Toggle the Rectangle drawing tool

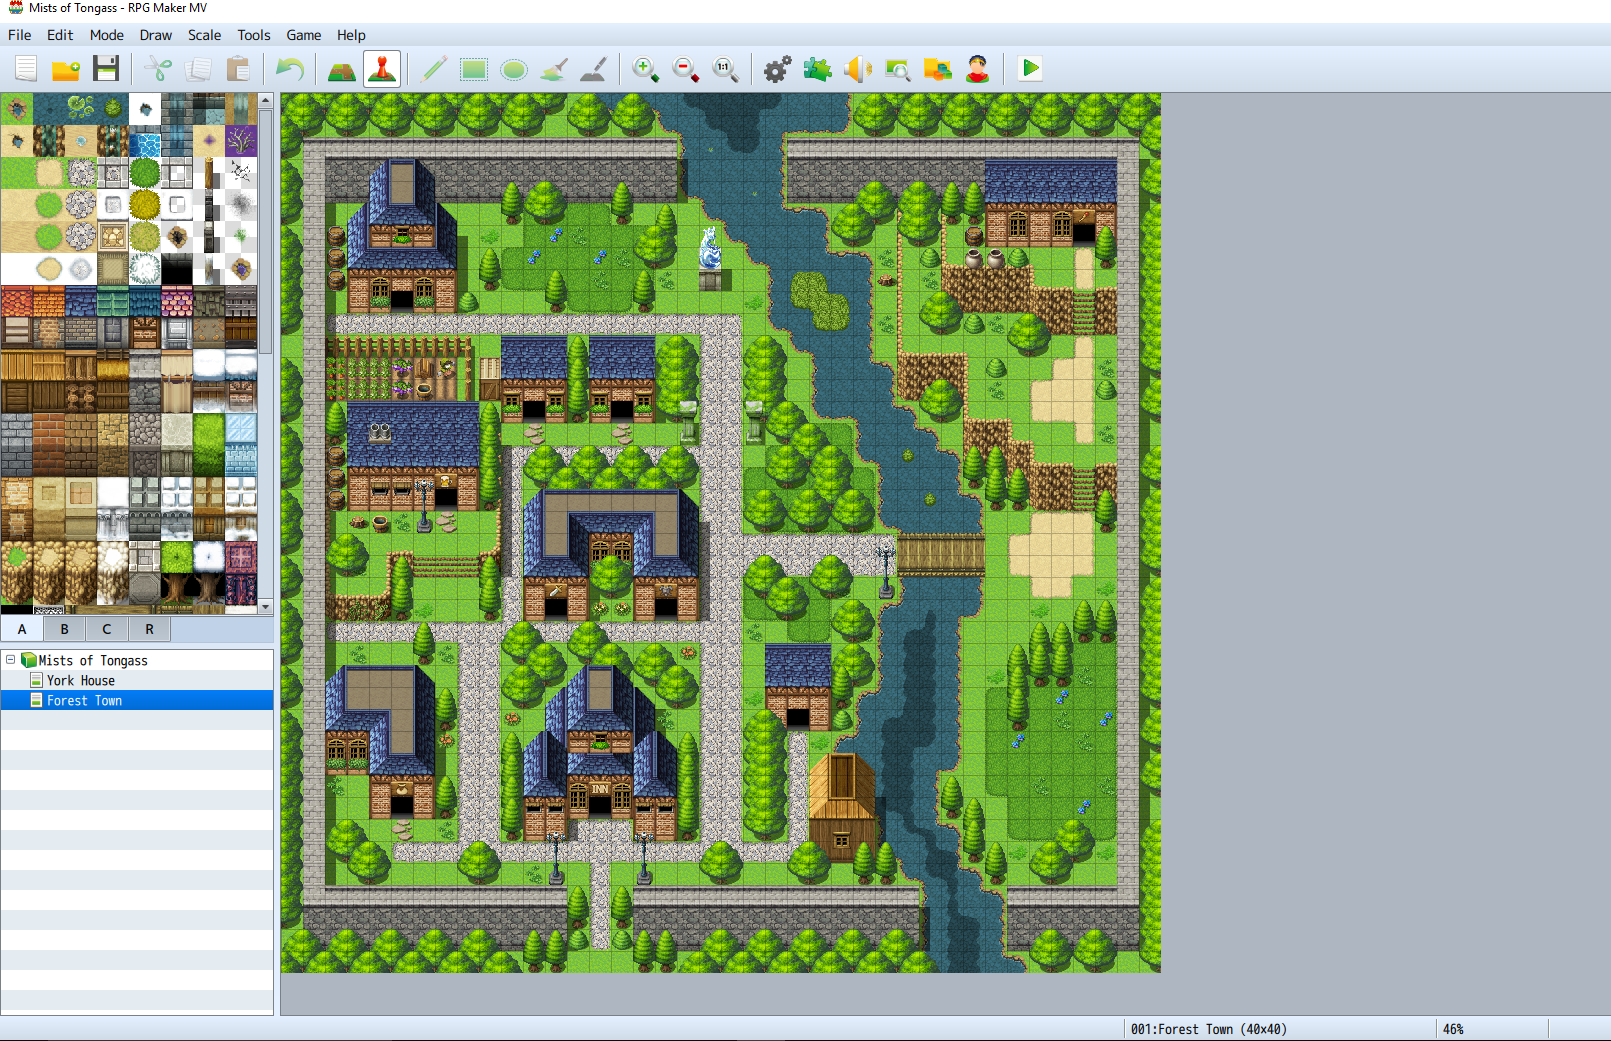tap(474, 69)
